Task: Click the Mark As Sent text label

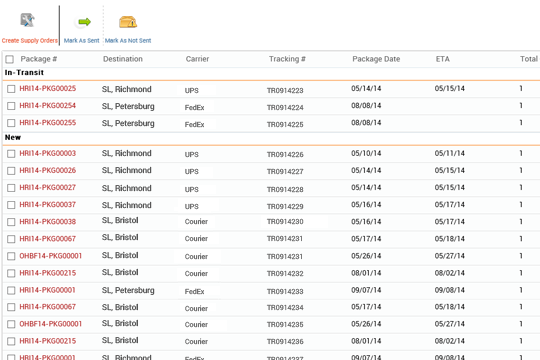Action: (x=82, y=41)
